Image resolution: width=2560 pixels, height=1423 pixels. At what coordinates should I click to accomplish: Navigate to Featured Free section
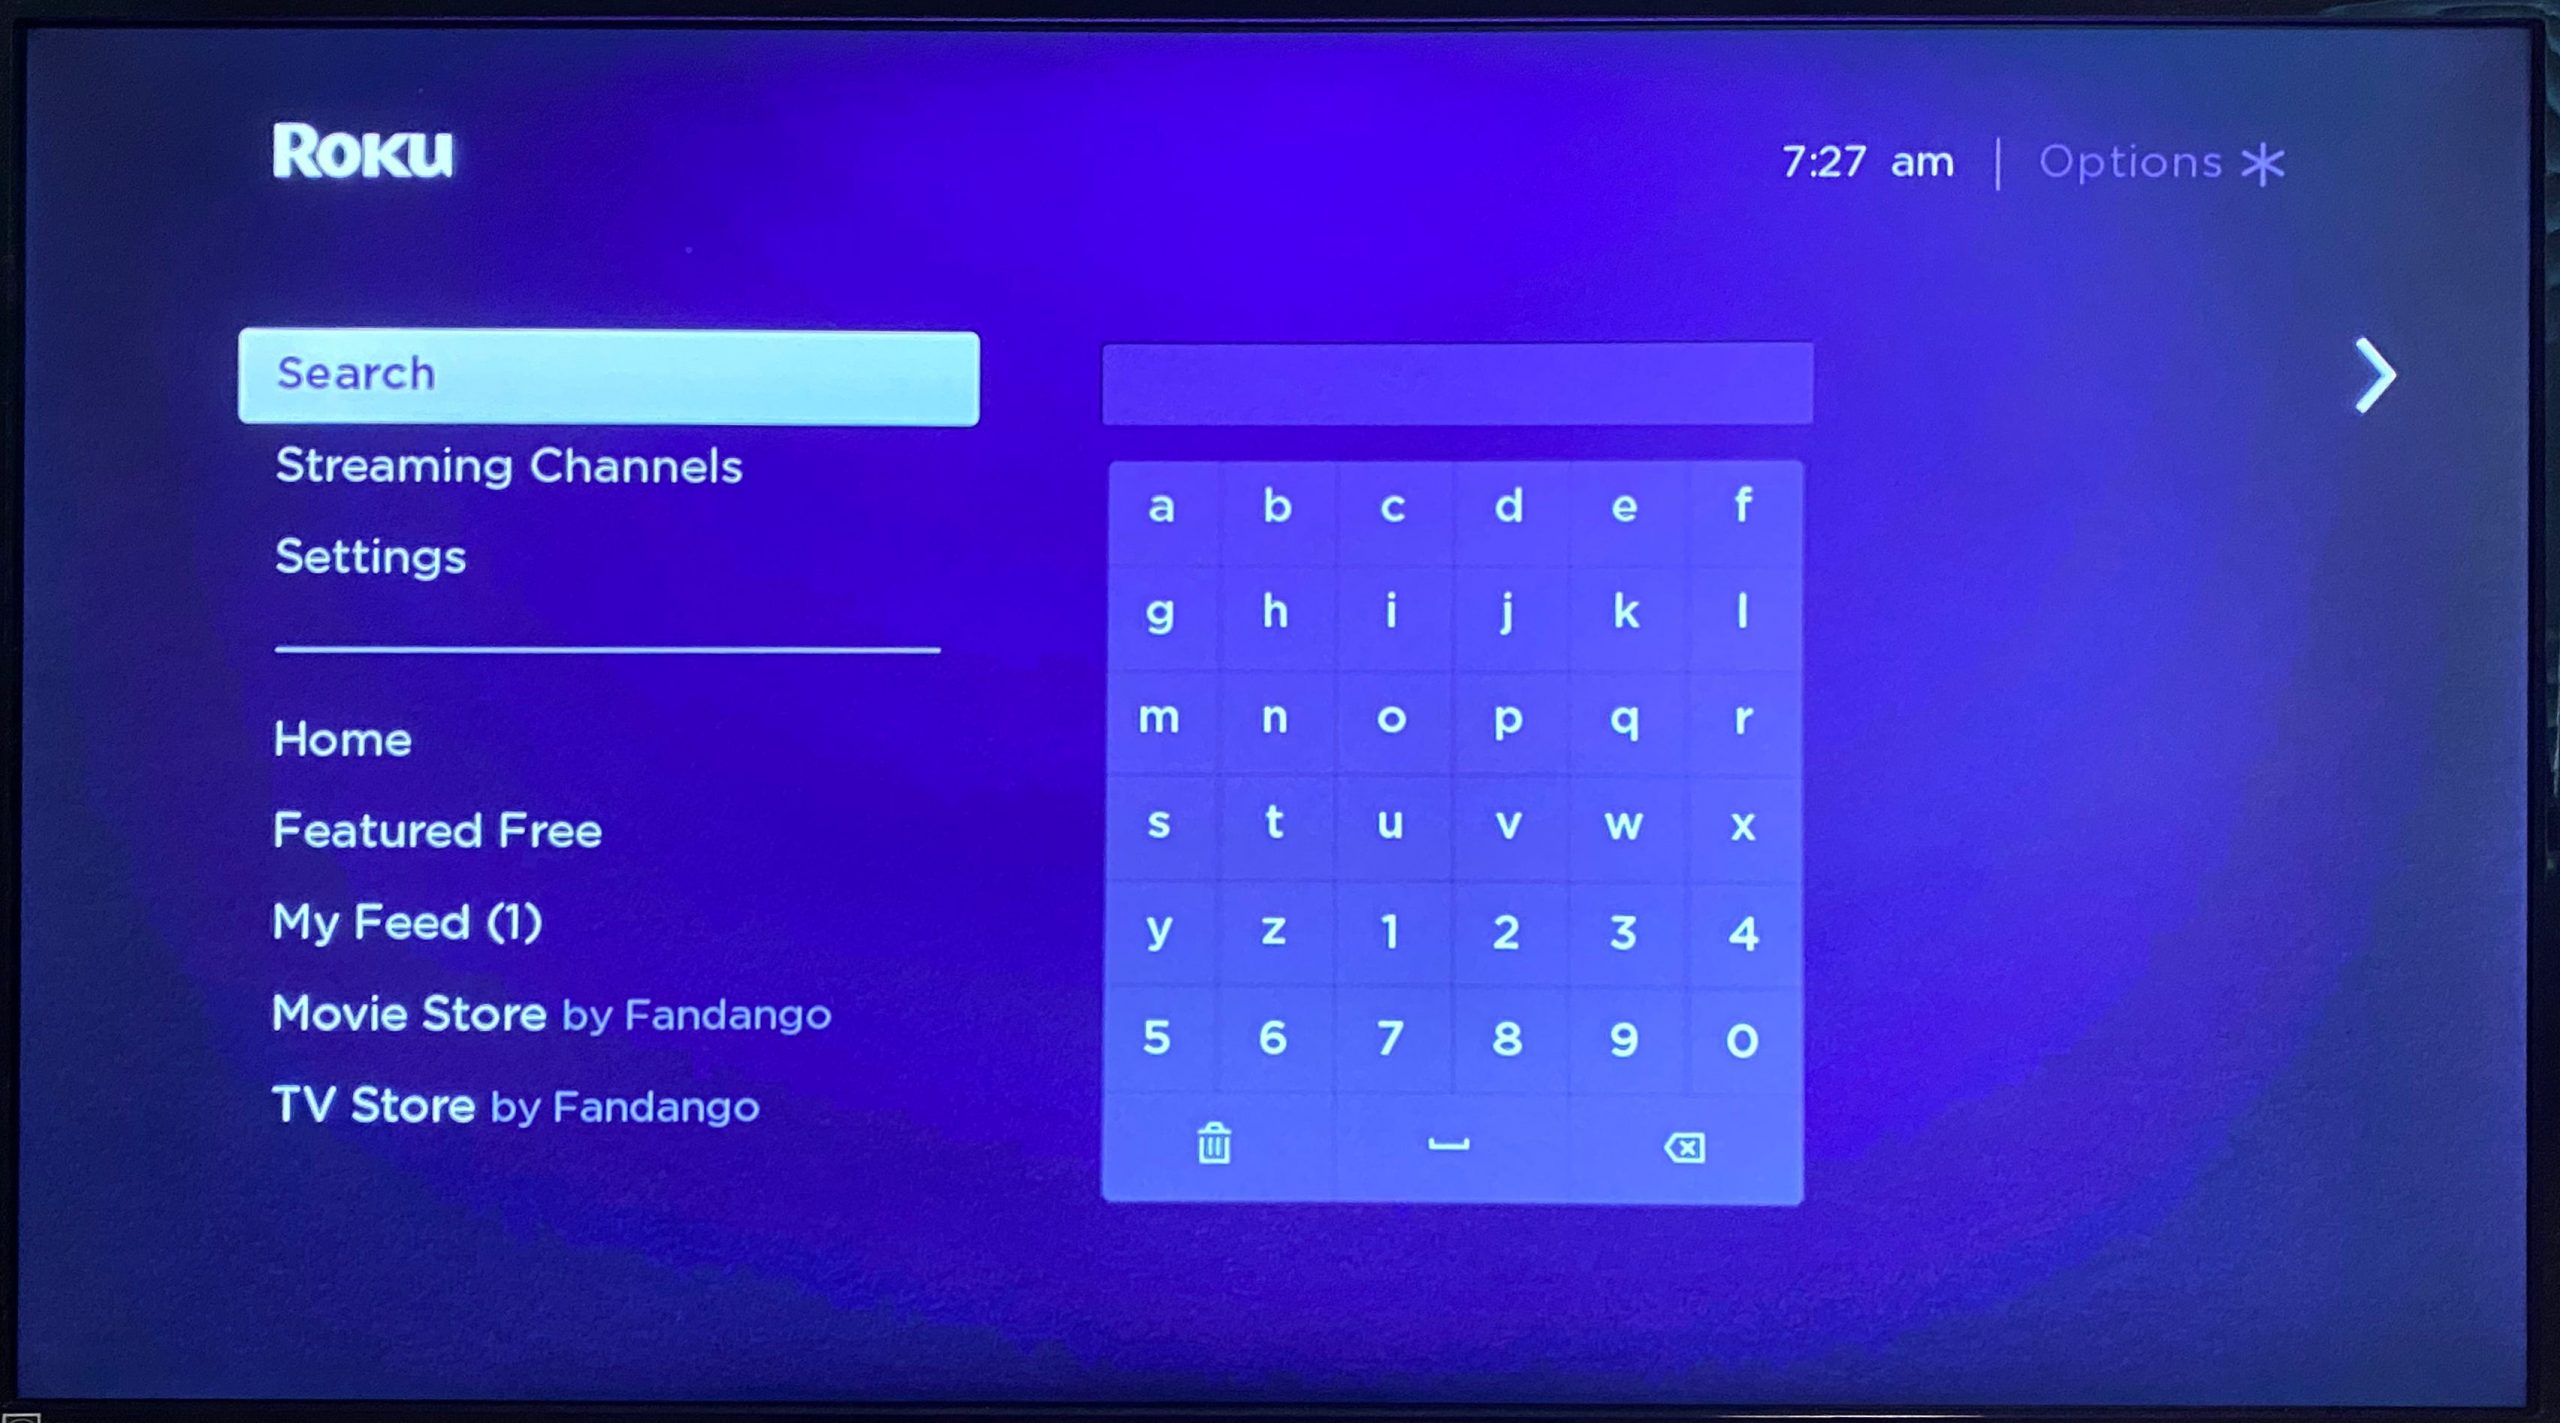click(435, 827)
